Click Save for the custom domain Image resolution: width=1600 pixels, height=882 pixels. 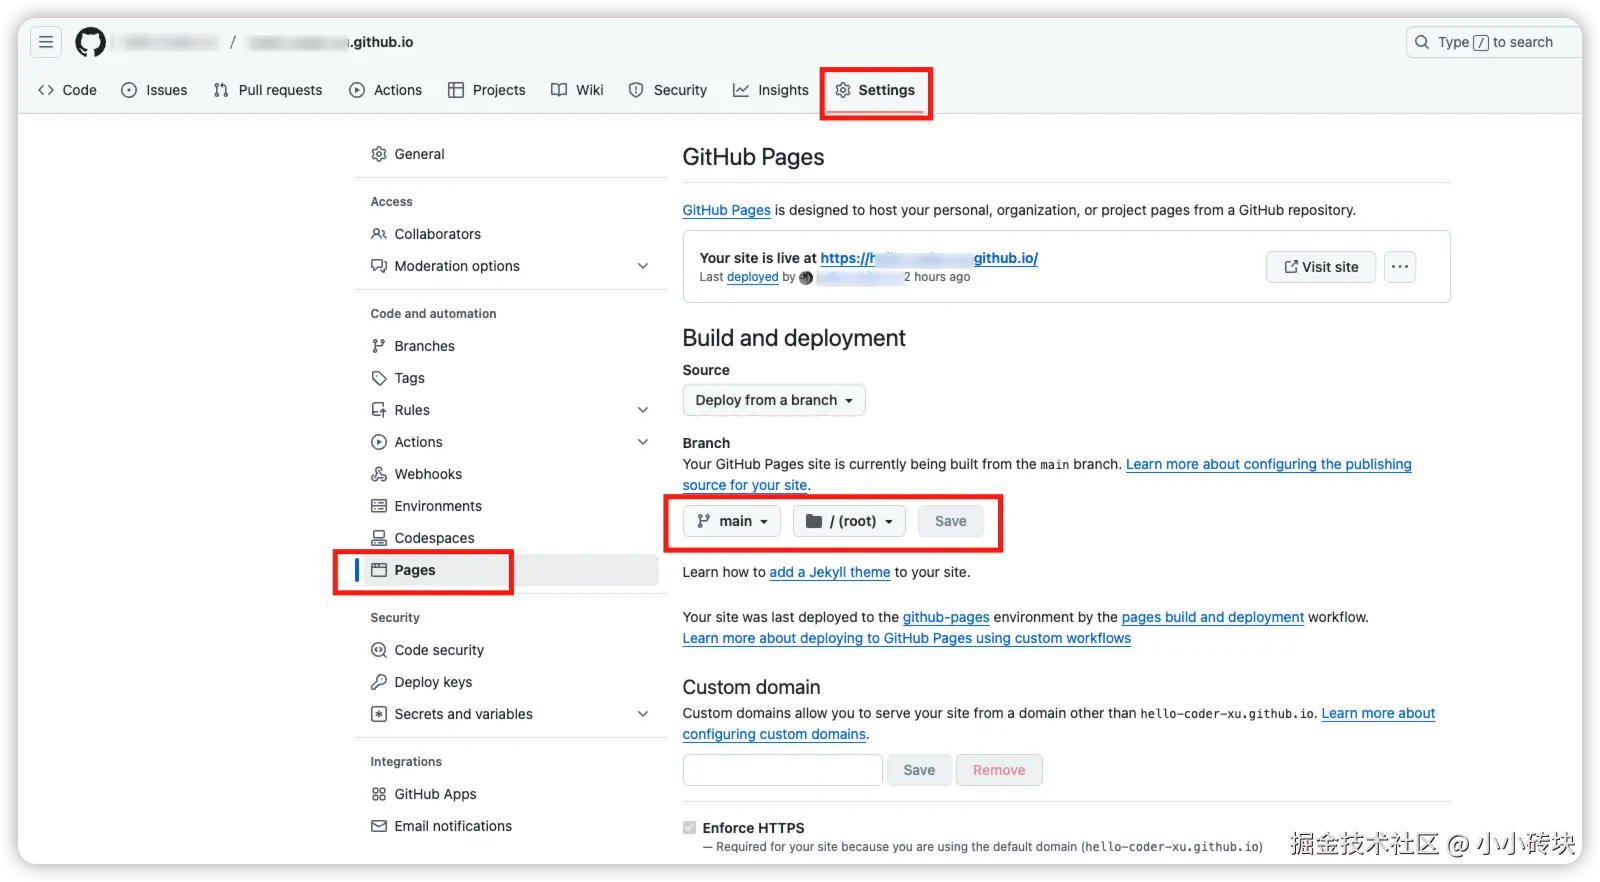(919, 770)
